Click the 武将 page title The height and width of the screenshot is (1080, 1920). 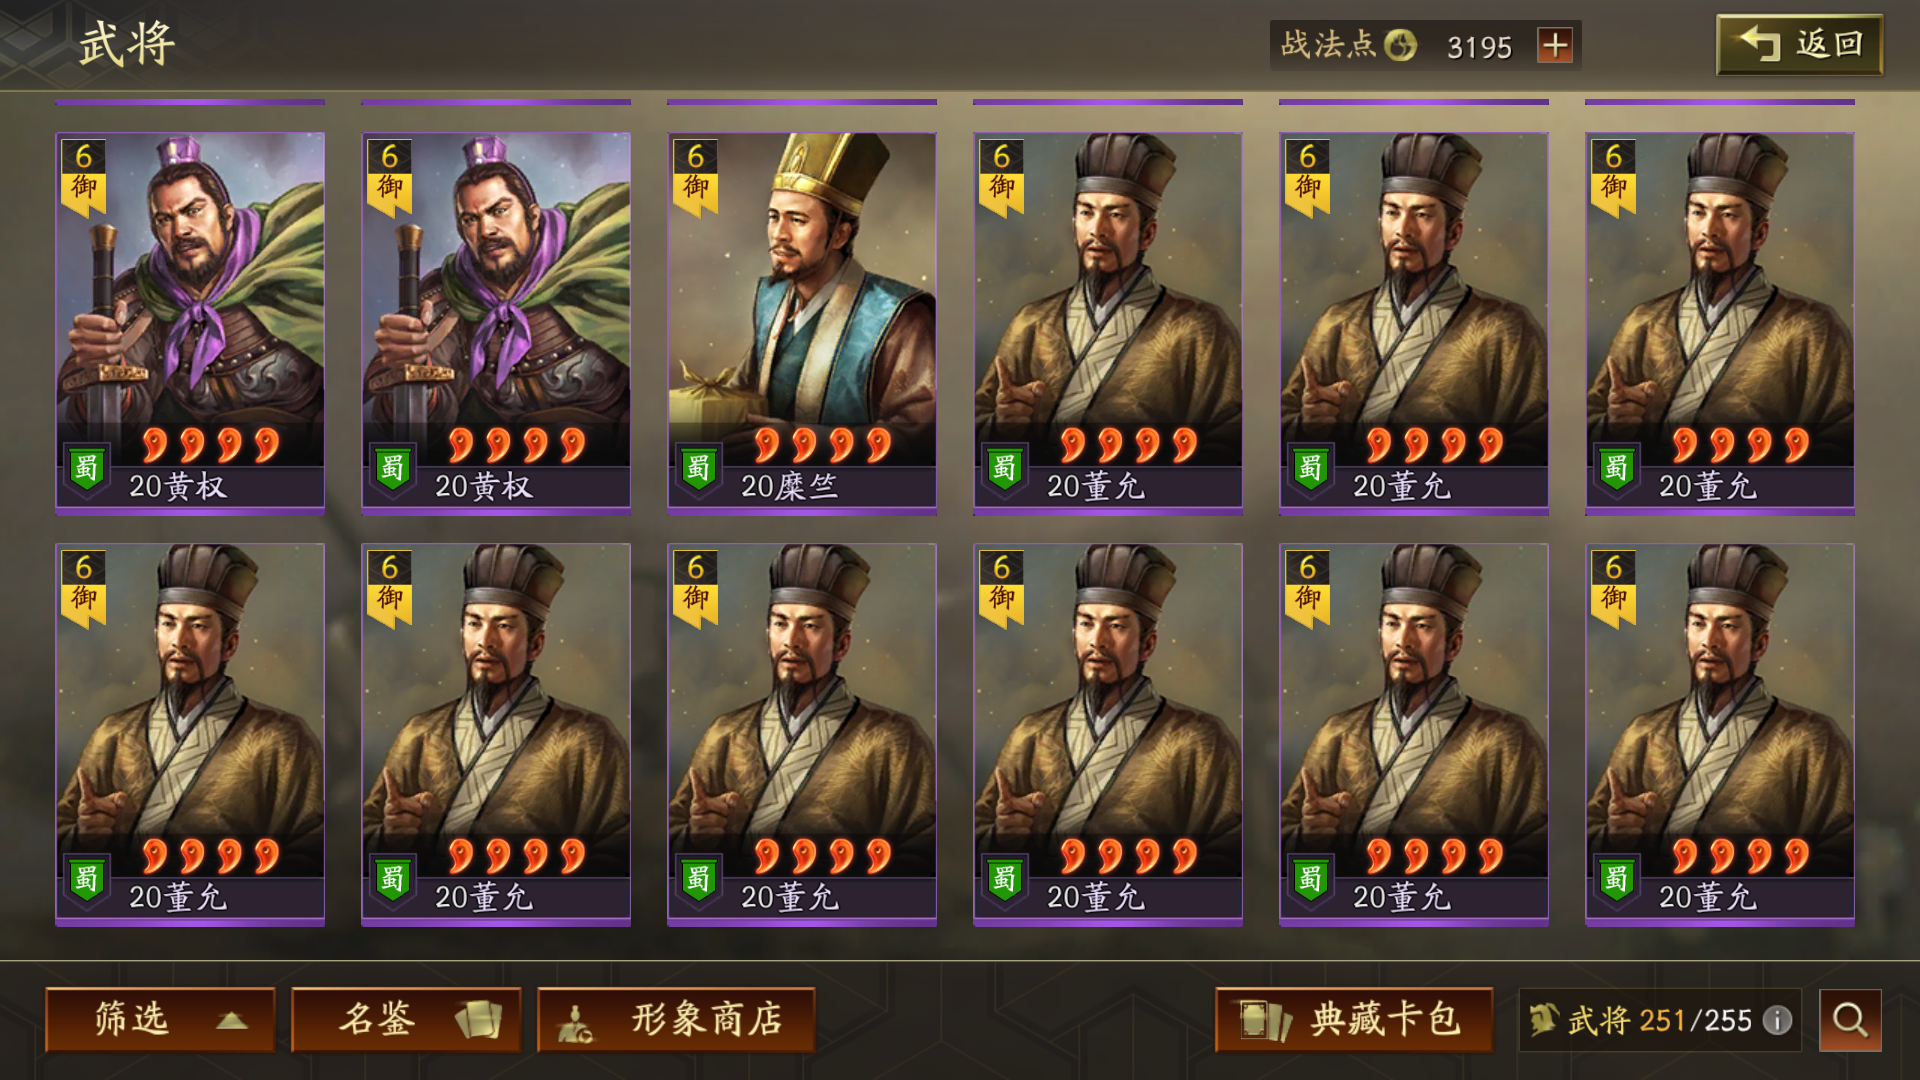tap(128, 45)
